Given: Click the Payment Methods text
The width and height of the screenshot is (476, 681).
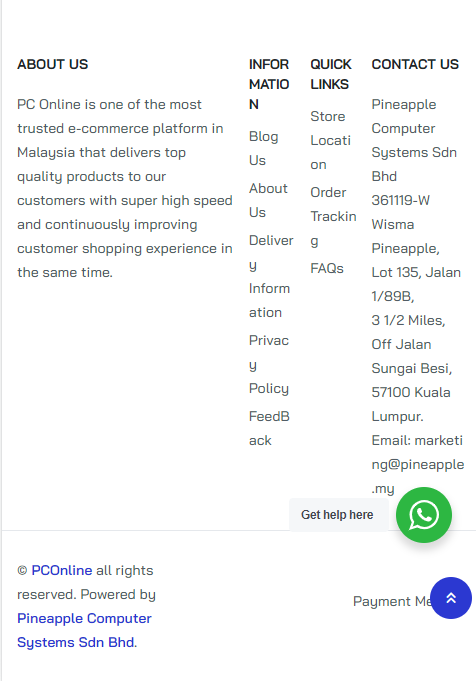Looking at the screenshot, I should (x=391, y=601).
